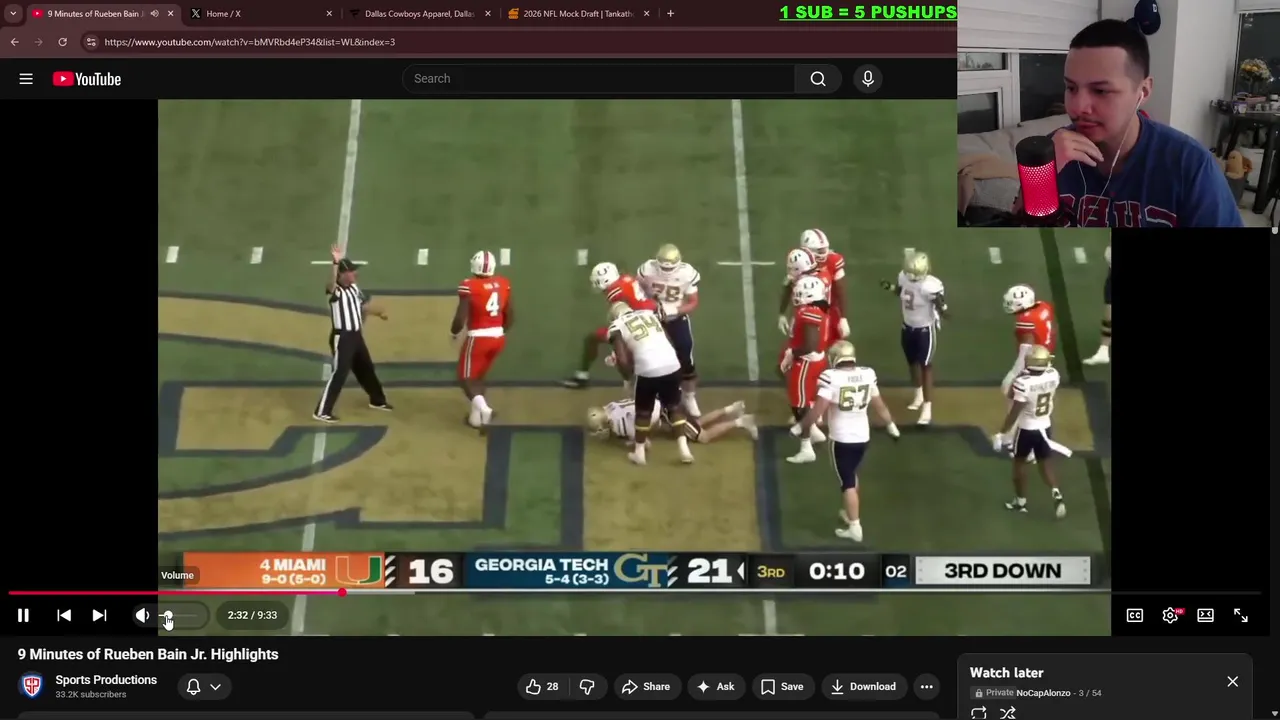Open the tab search dropdown arrow
Image resolution: width=1280 pixels, height=720 pixels.
pos(13,14)
